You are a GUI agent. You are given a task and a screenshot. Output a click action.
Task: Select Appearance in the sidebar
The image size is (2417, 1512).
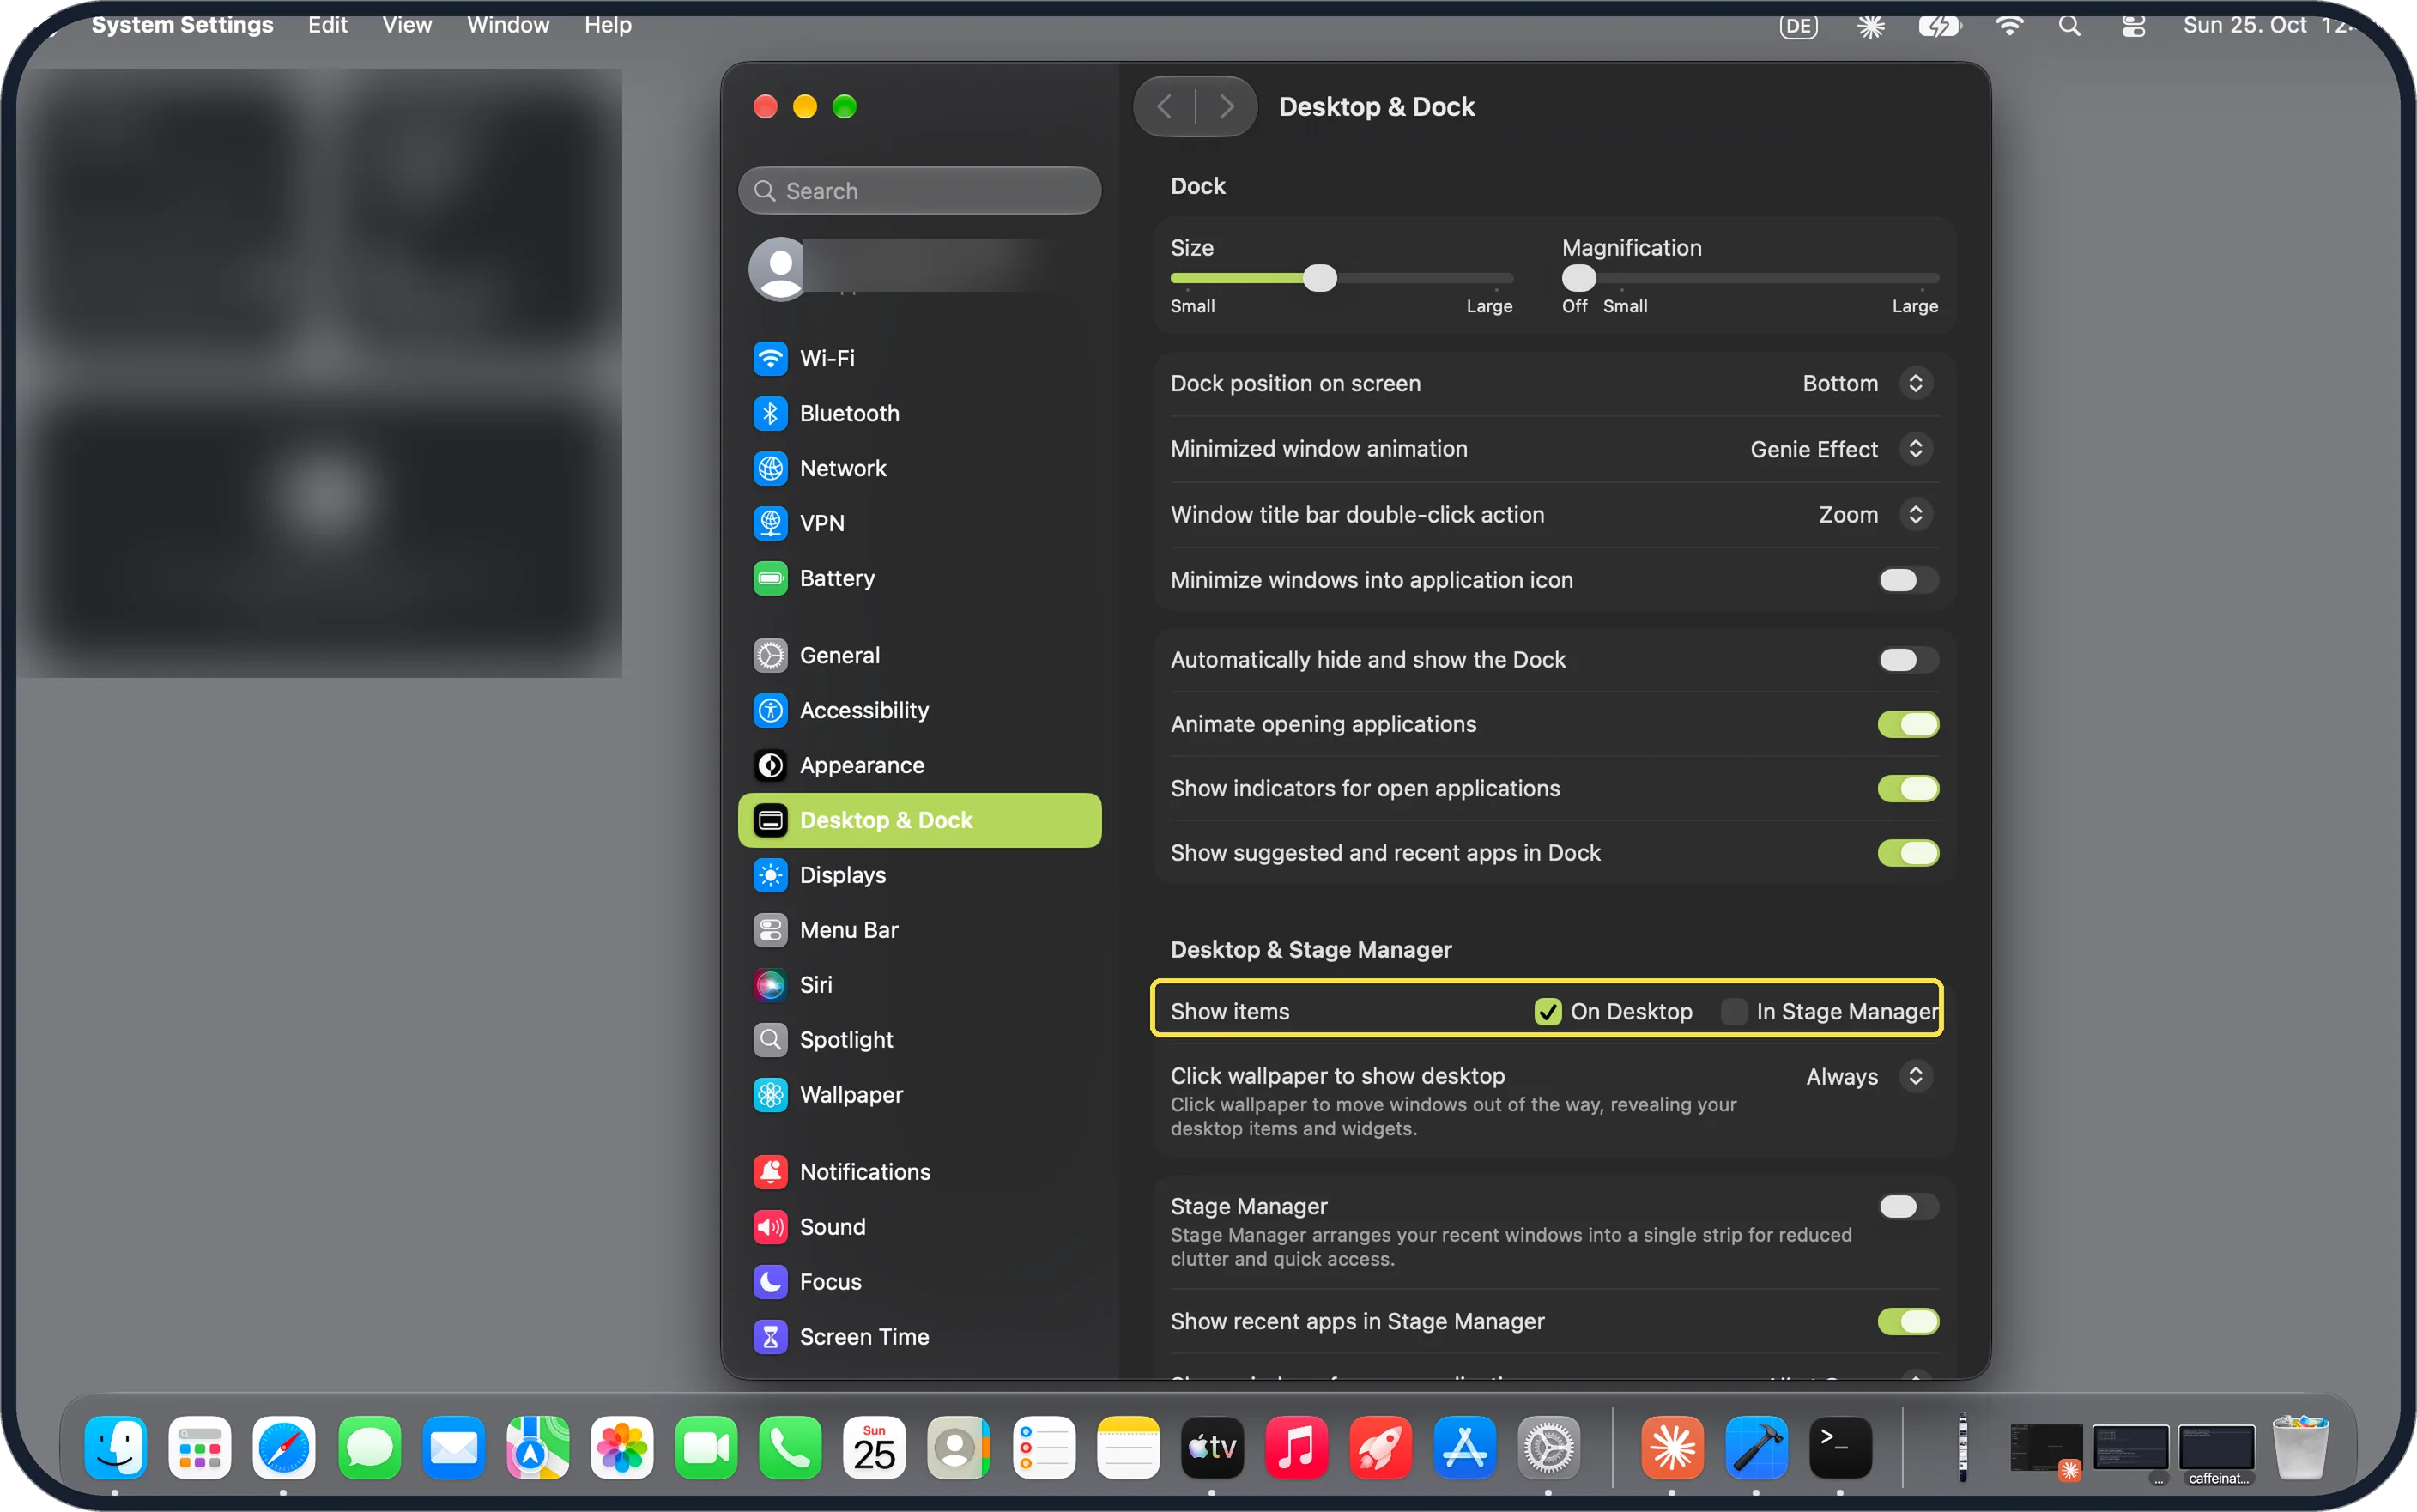tap(919, 765)
